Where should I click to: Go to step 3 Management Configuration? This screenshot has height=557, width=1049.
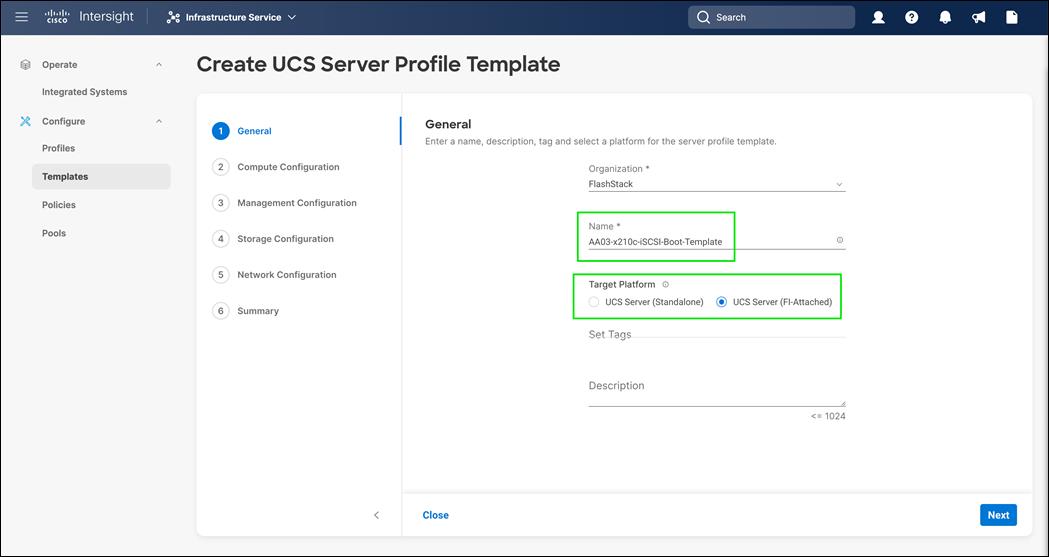click(284, 203)
